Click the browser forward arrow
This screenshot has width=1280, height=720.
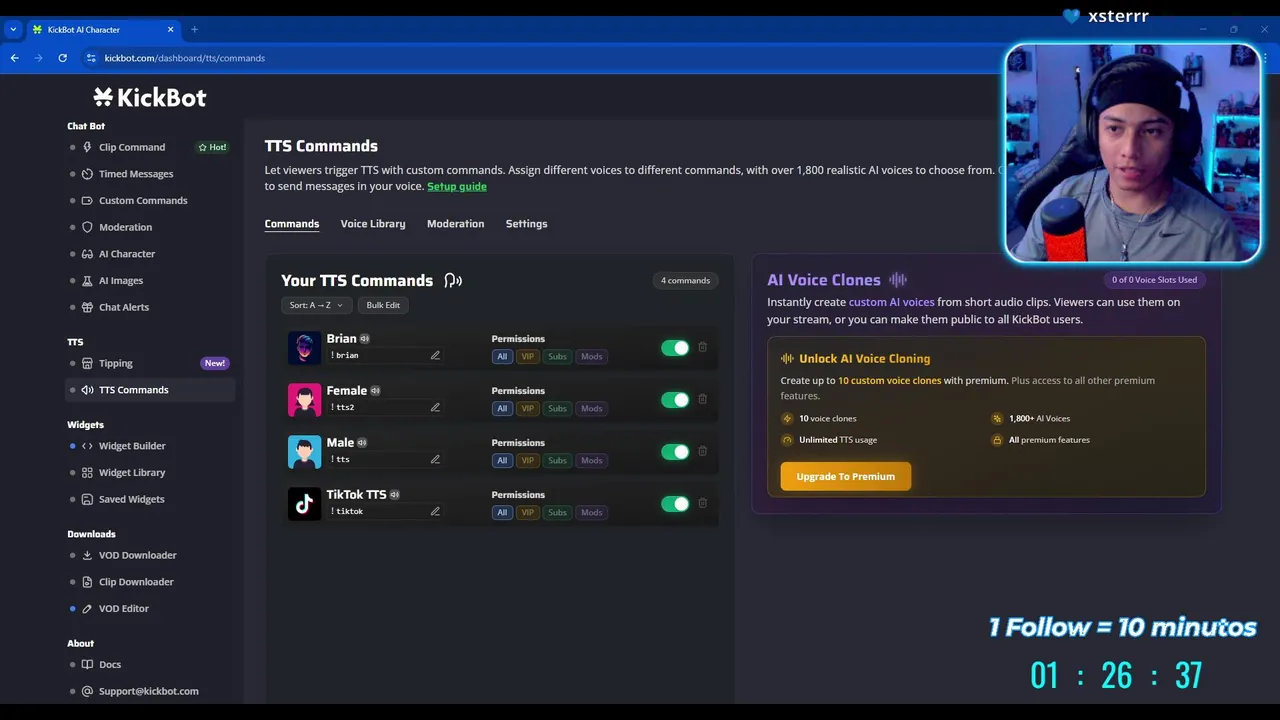39,58
